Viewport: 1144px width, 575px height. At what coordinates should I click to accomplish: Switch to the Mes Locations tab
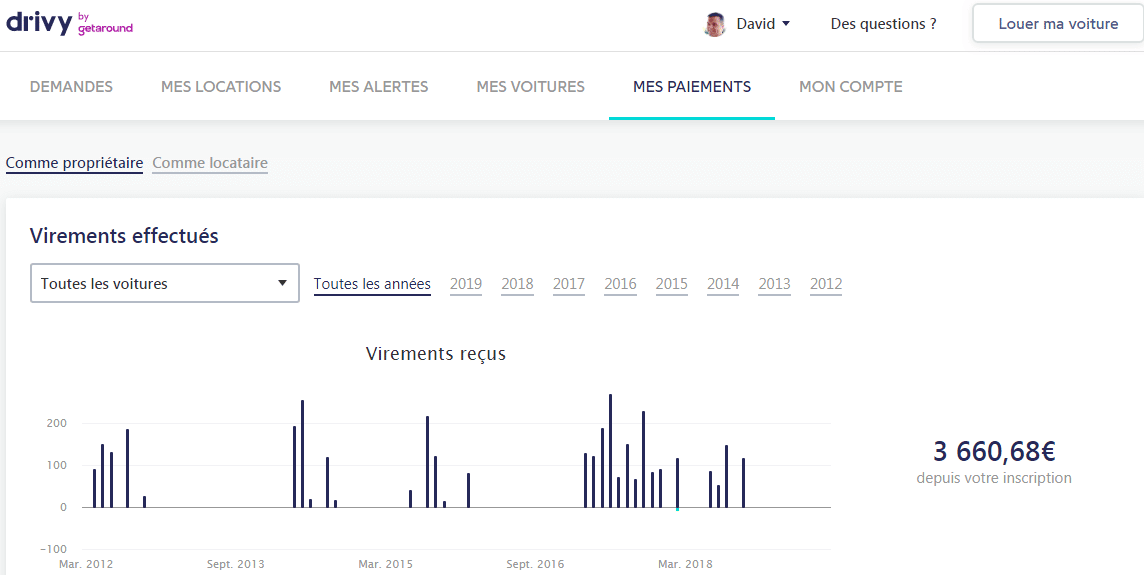pyautogui.click(x=221, y=87)
